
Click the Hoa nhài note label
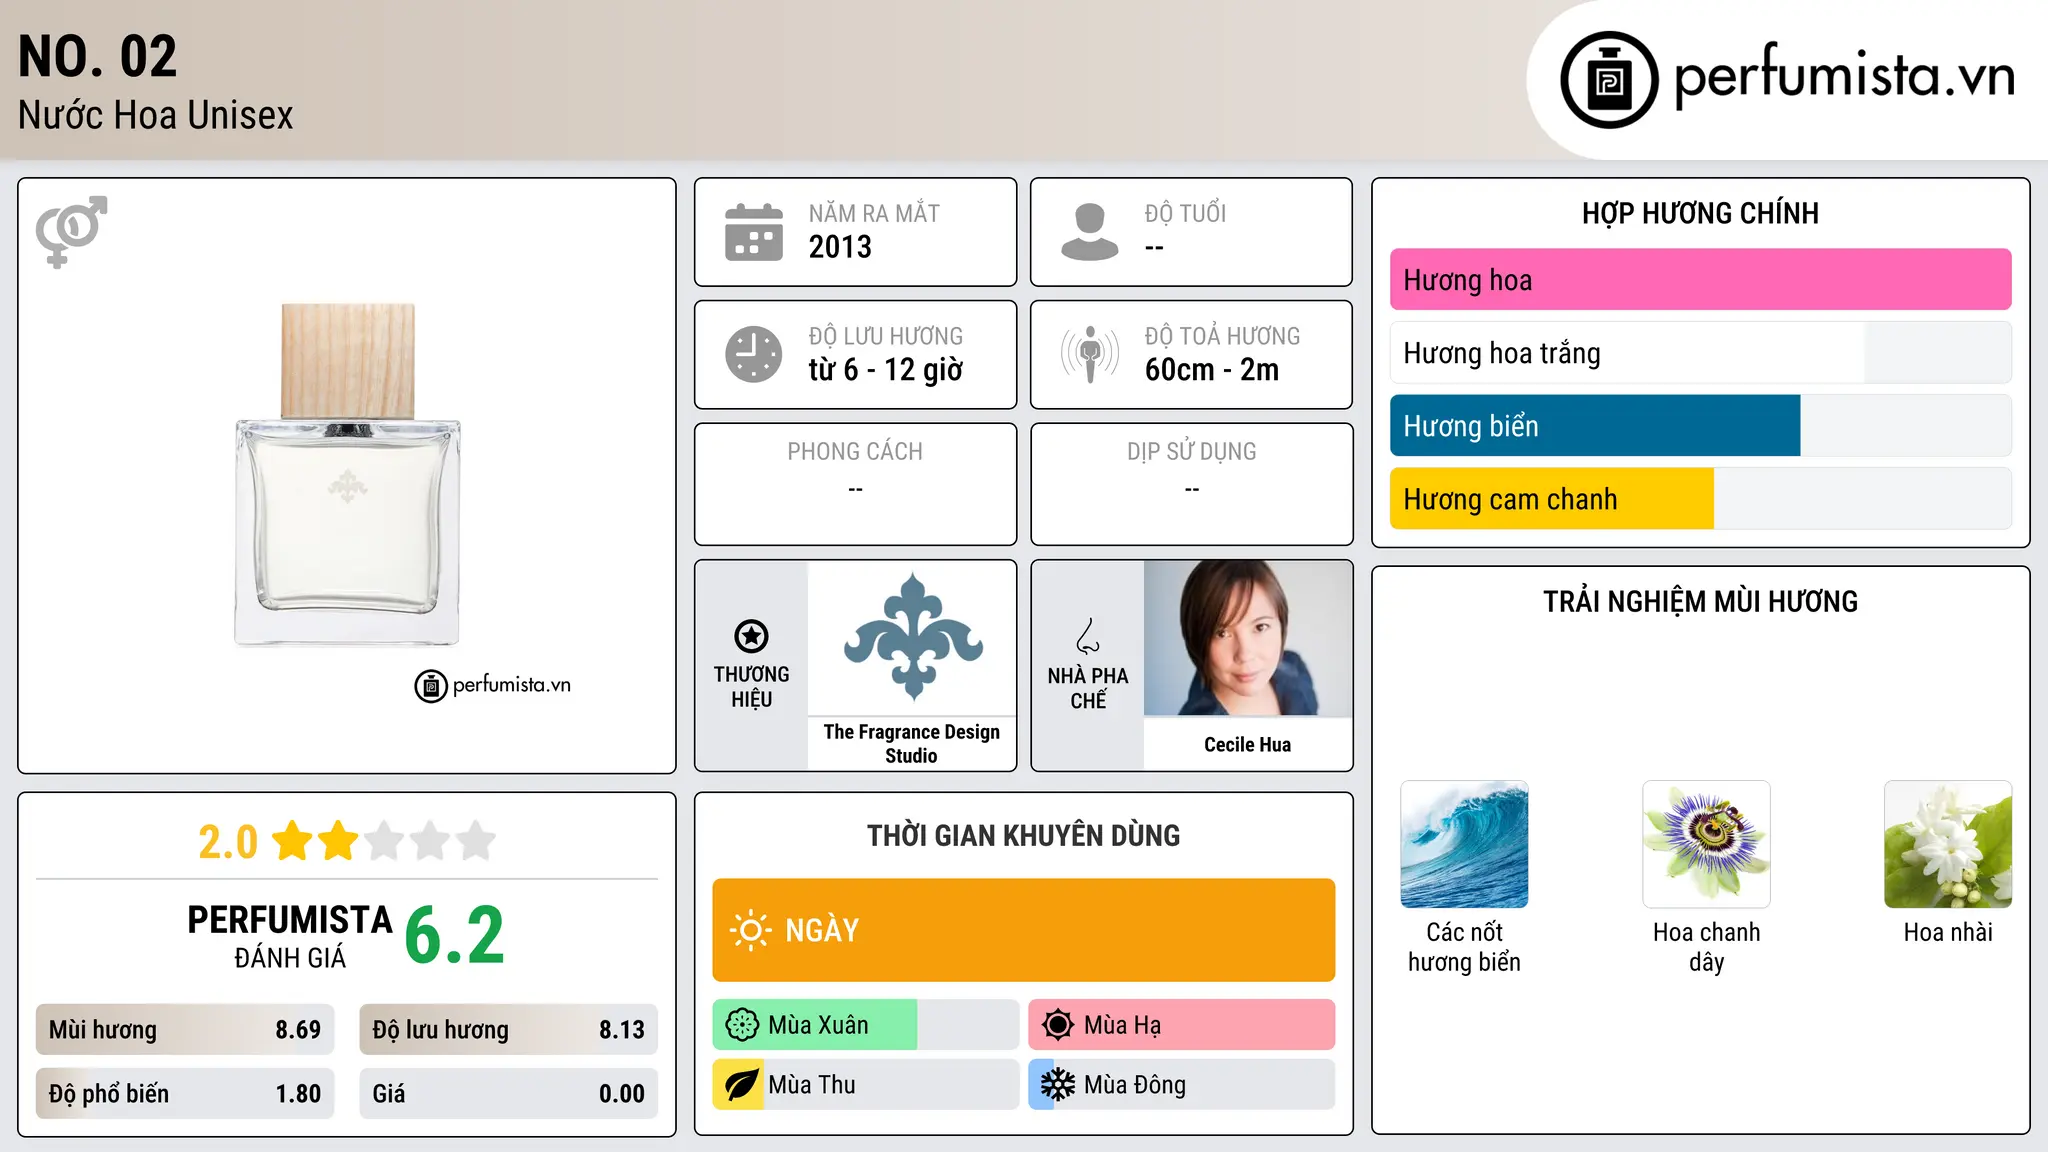(1948, 932)
